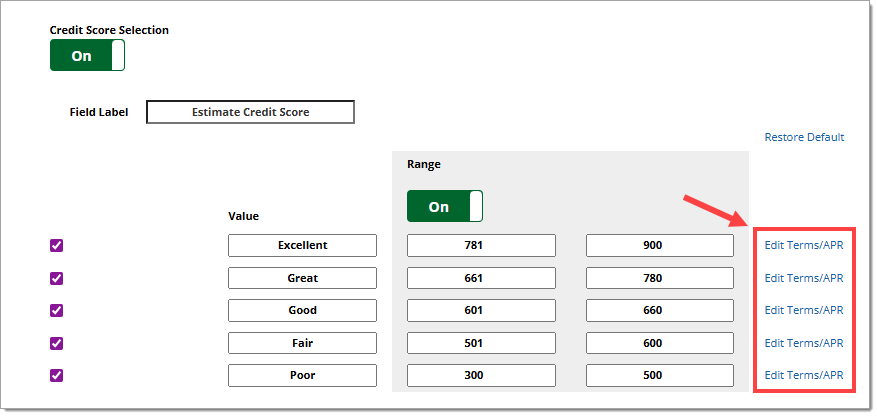877x416 pixels.
Task: Open Edit Terms/APR for Poor
Action: [804, 376]
